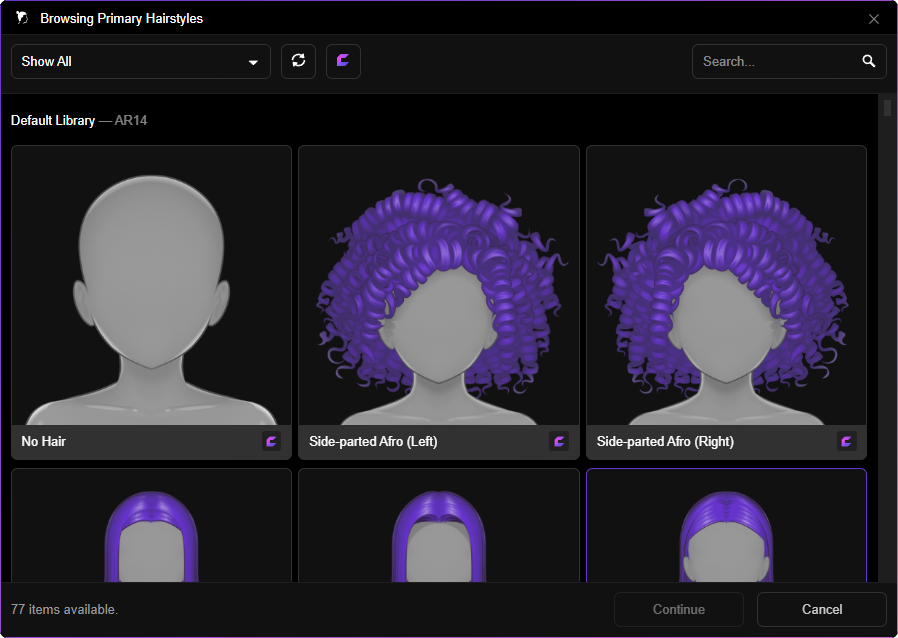
Task: Click the badge on Side-parted Afro (Right)
Action: tap(846, 441)
